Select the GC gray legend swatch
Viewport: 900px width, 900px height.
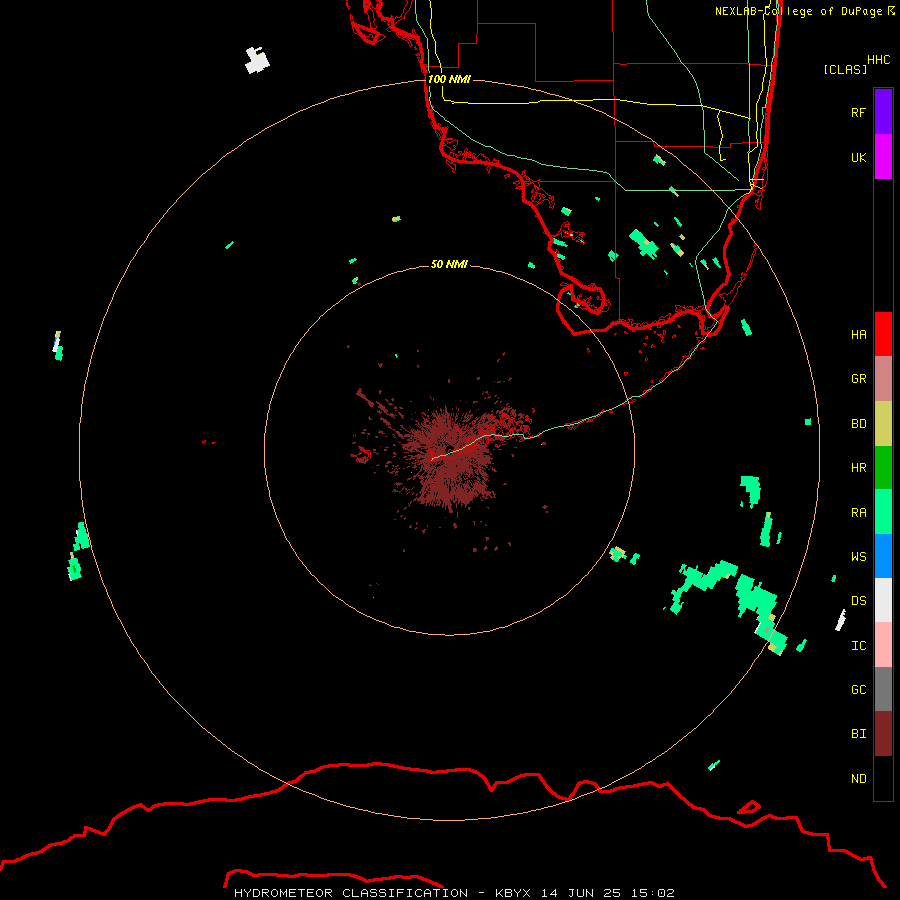[883, 689]
